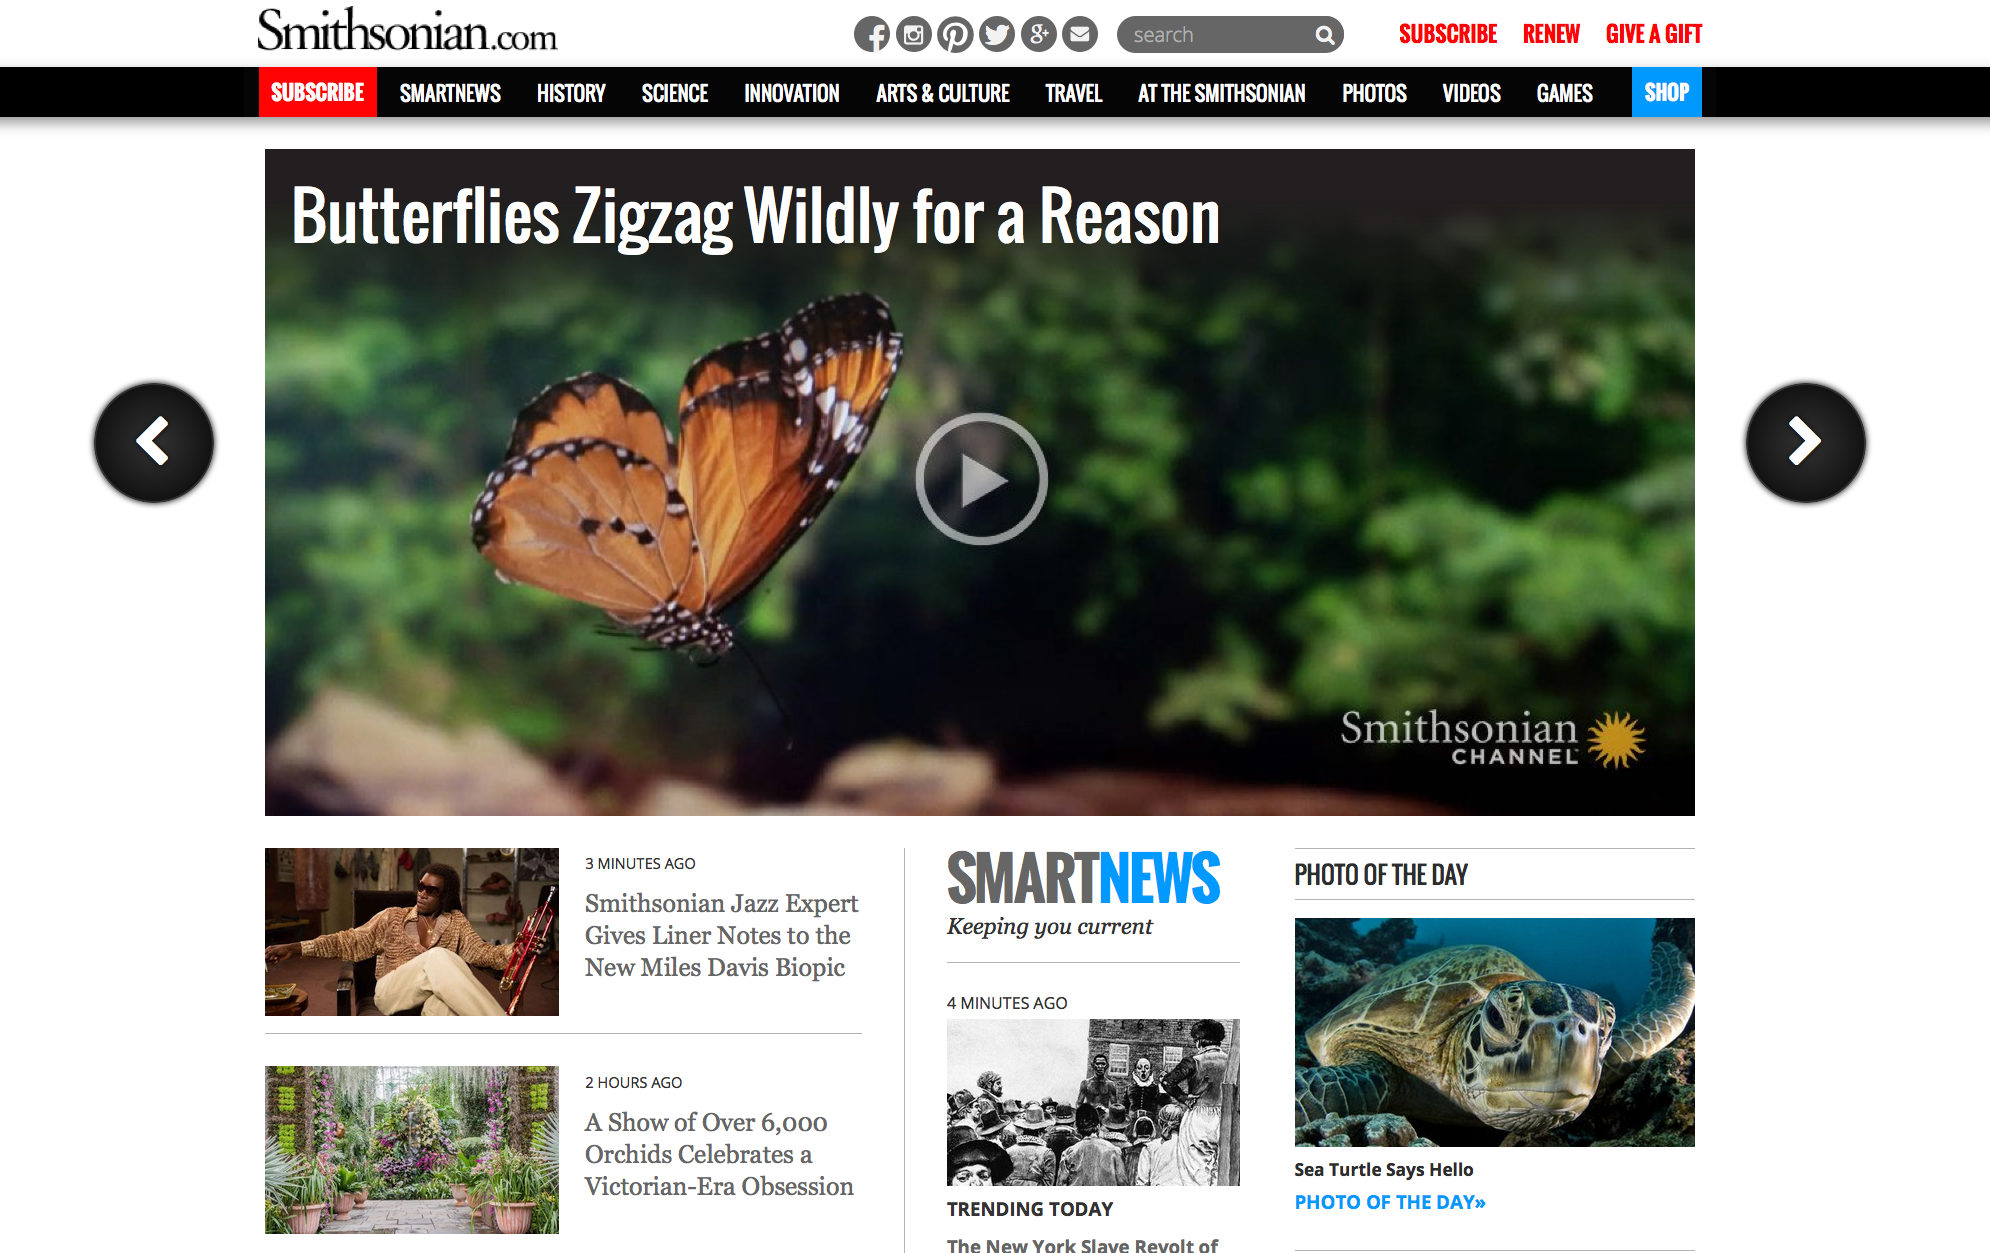Click the blue Shop button
The width and height of the screenshot is (1990, 1253).
pyautogui.click(x=1666, y=92)
